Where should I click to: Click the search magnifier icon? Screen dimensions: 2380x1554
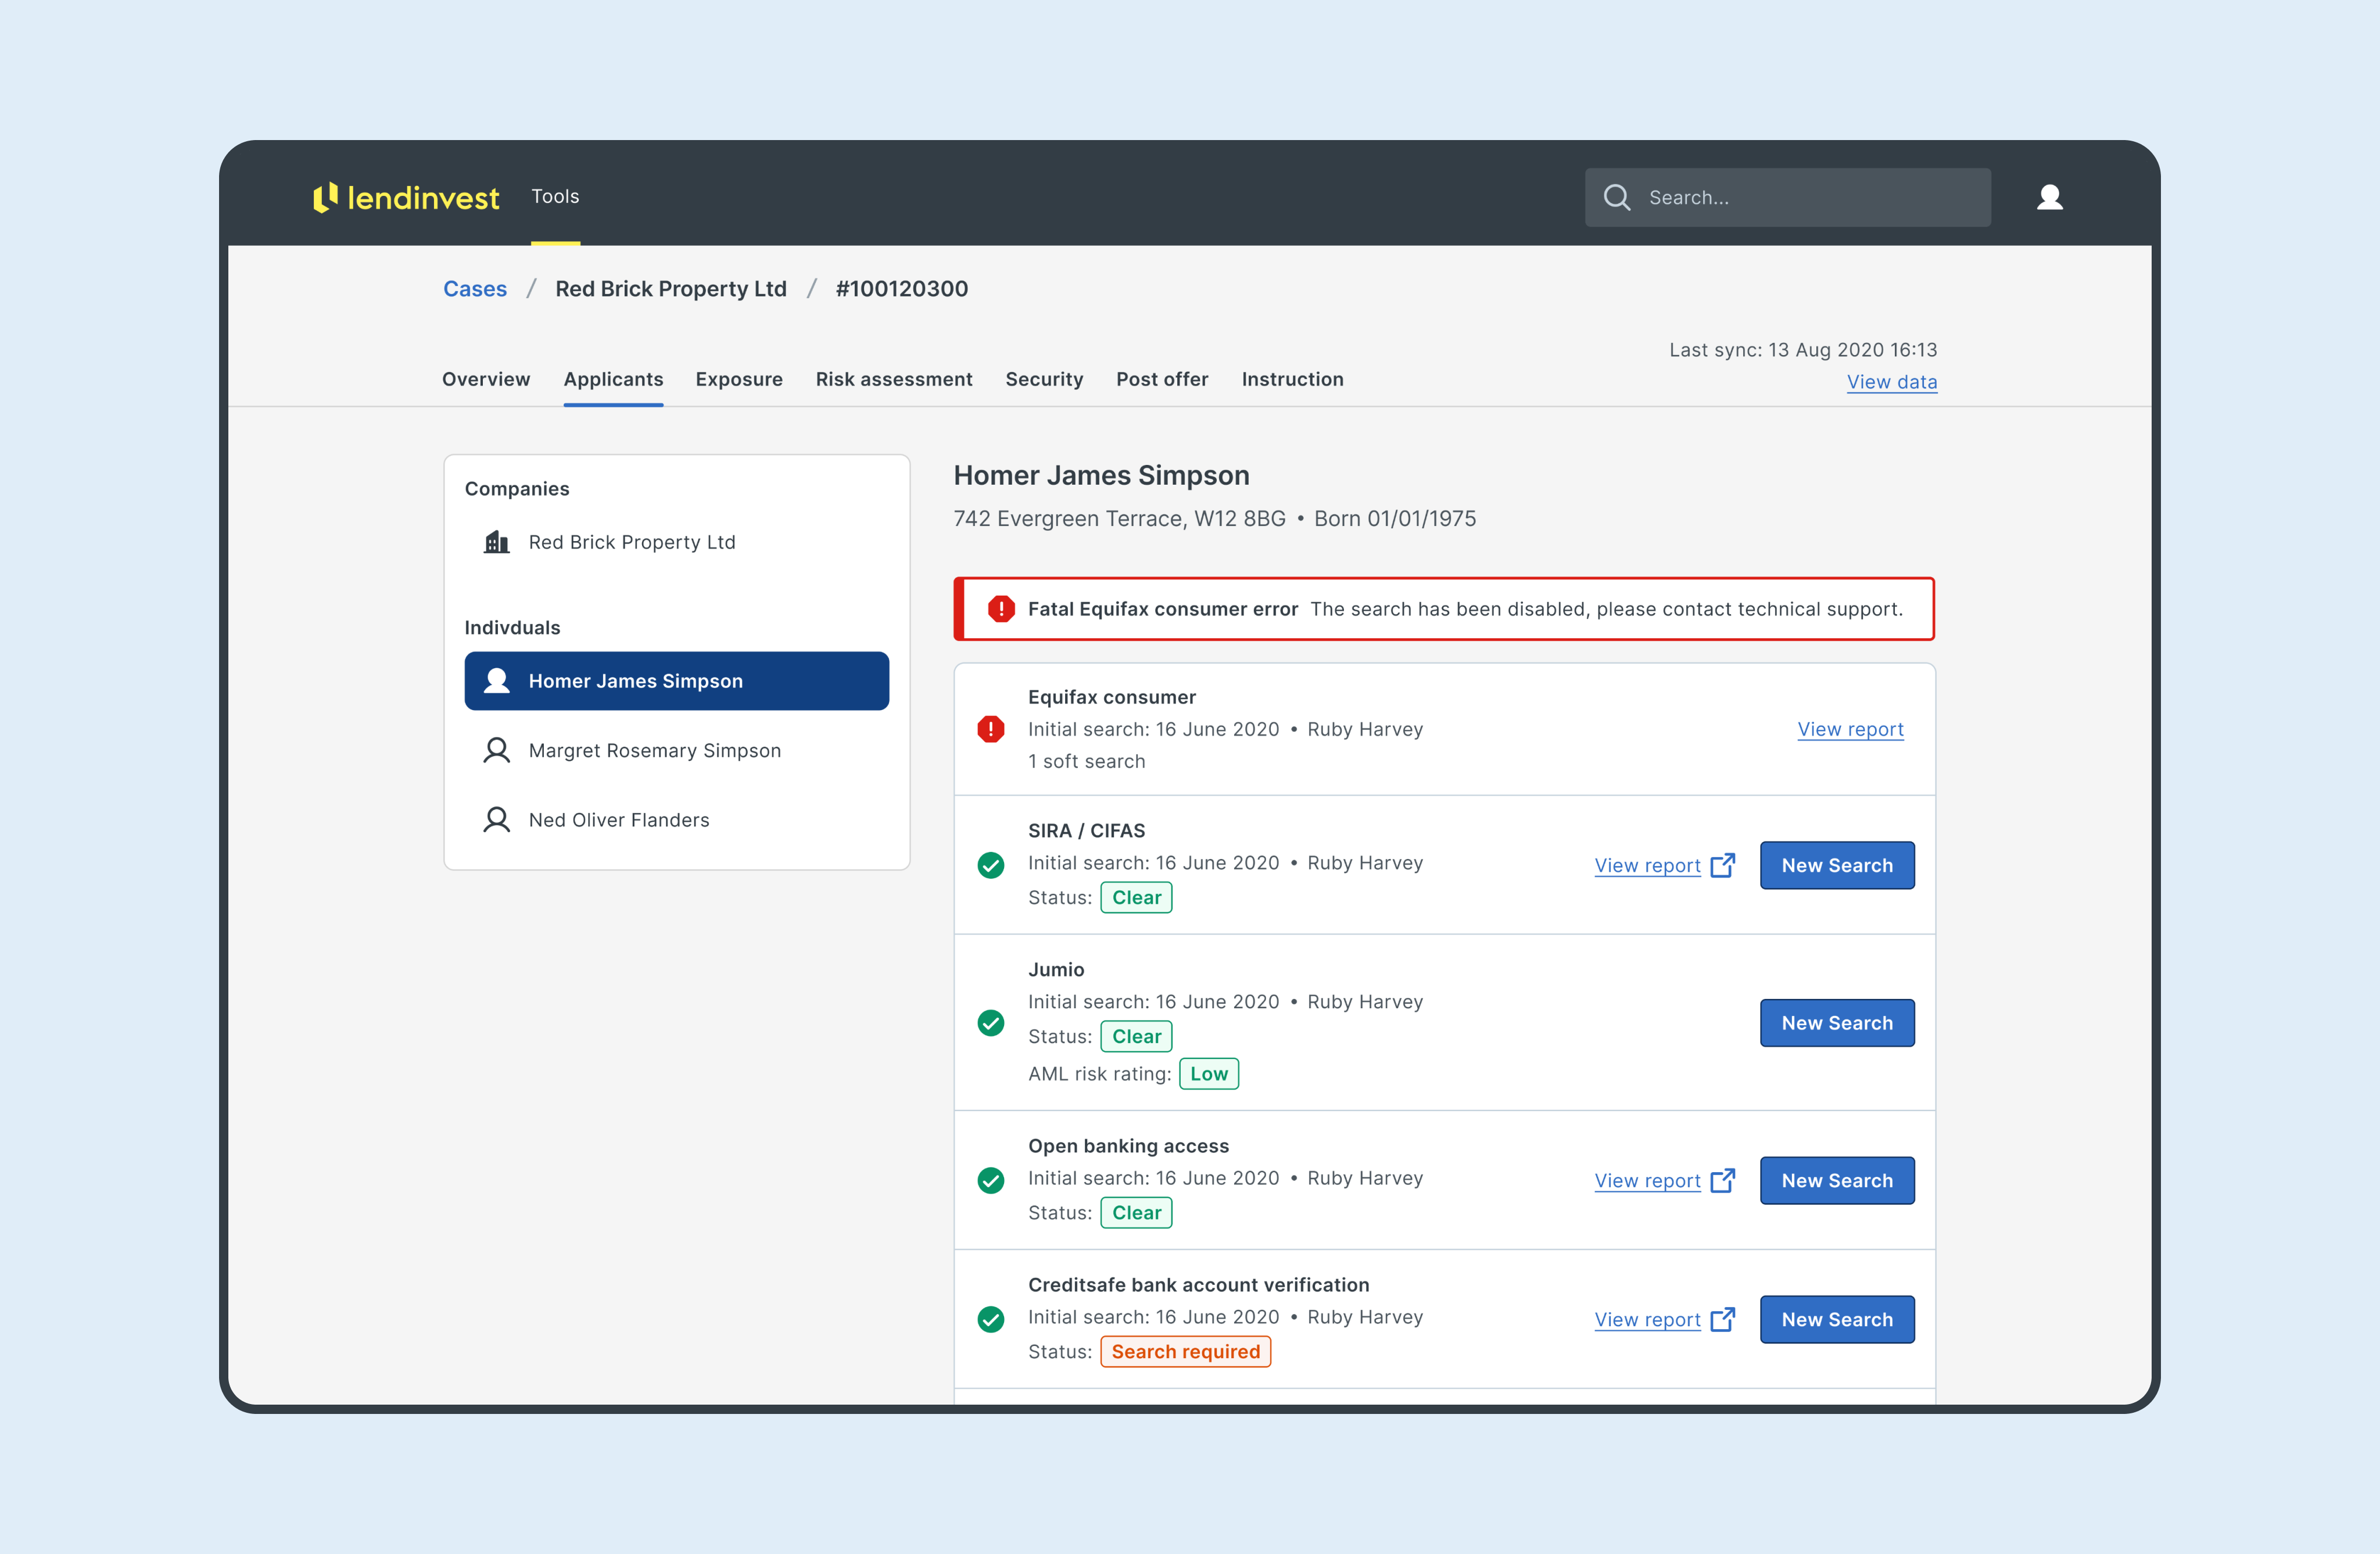(1616, 197)
